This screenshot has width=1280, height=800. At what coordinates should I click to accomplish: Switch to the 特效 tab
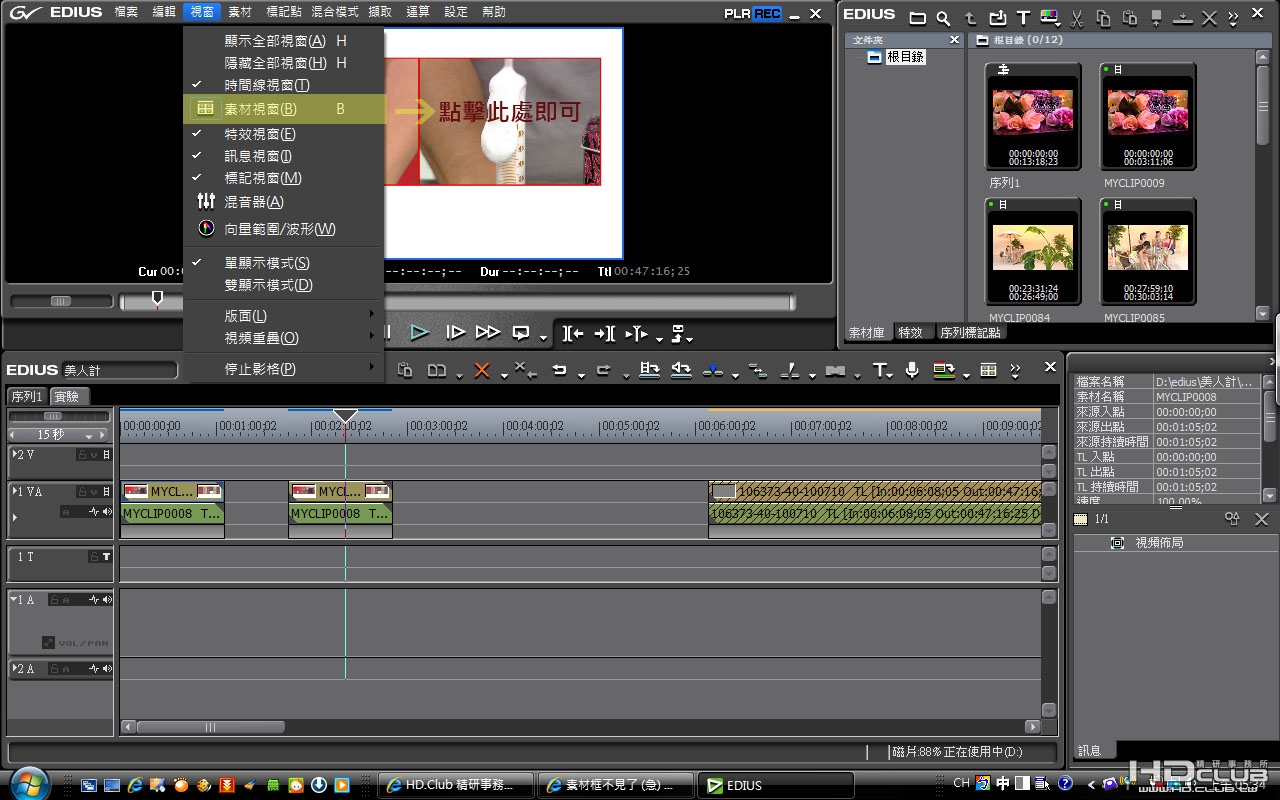(x=910, y=332)
